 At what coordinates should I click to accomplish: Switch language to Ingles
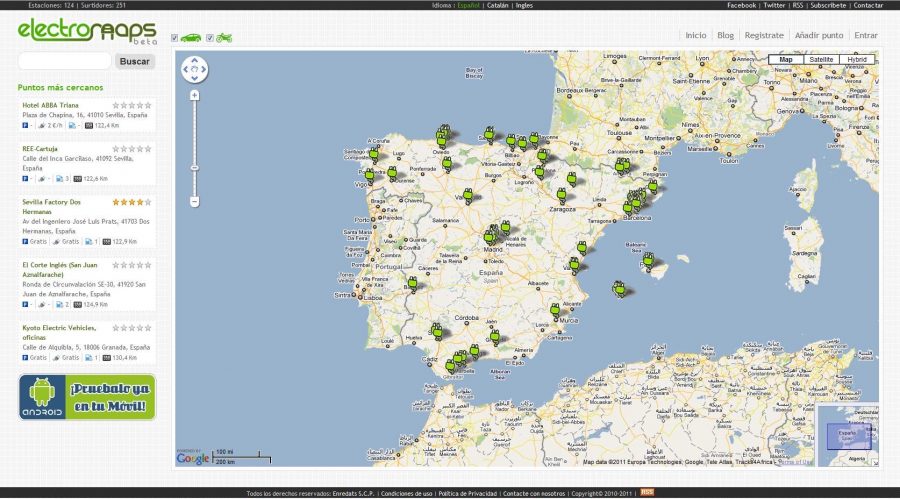524,5
